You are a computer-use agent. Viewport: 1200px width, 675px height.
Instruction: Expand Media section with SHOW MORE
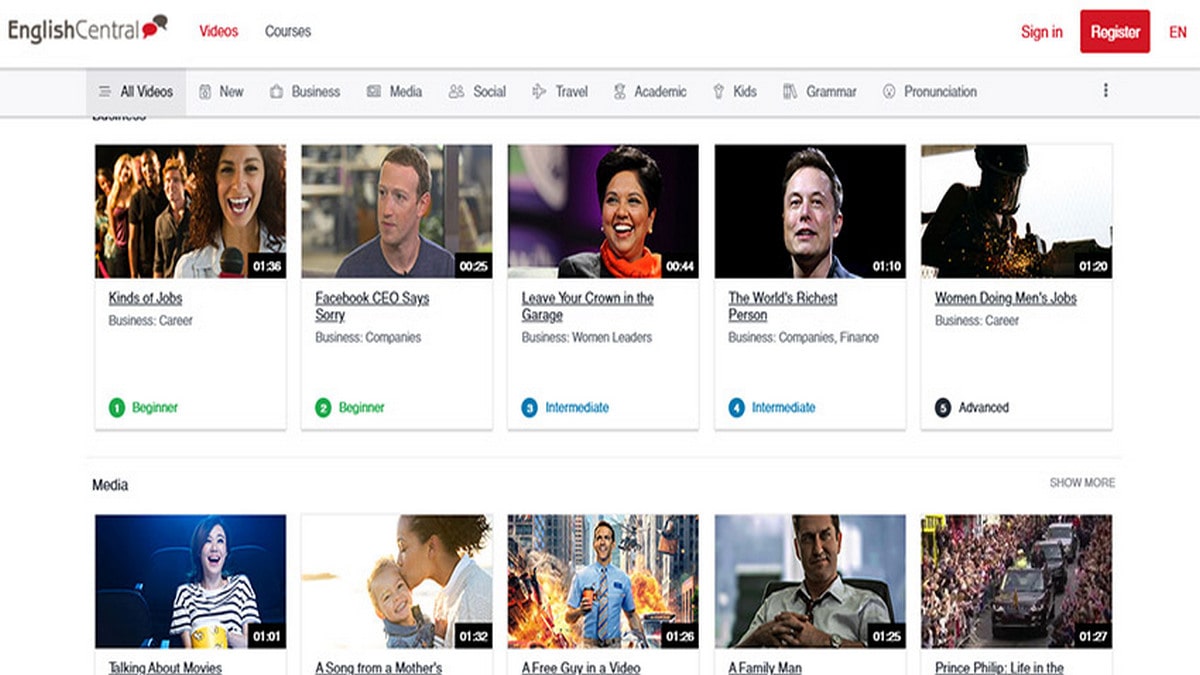1081,483
